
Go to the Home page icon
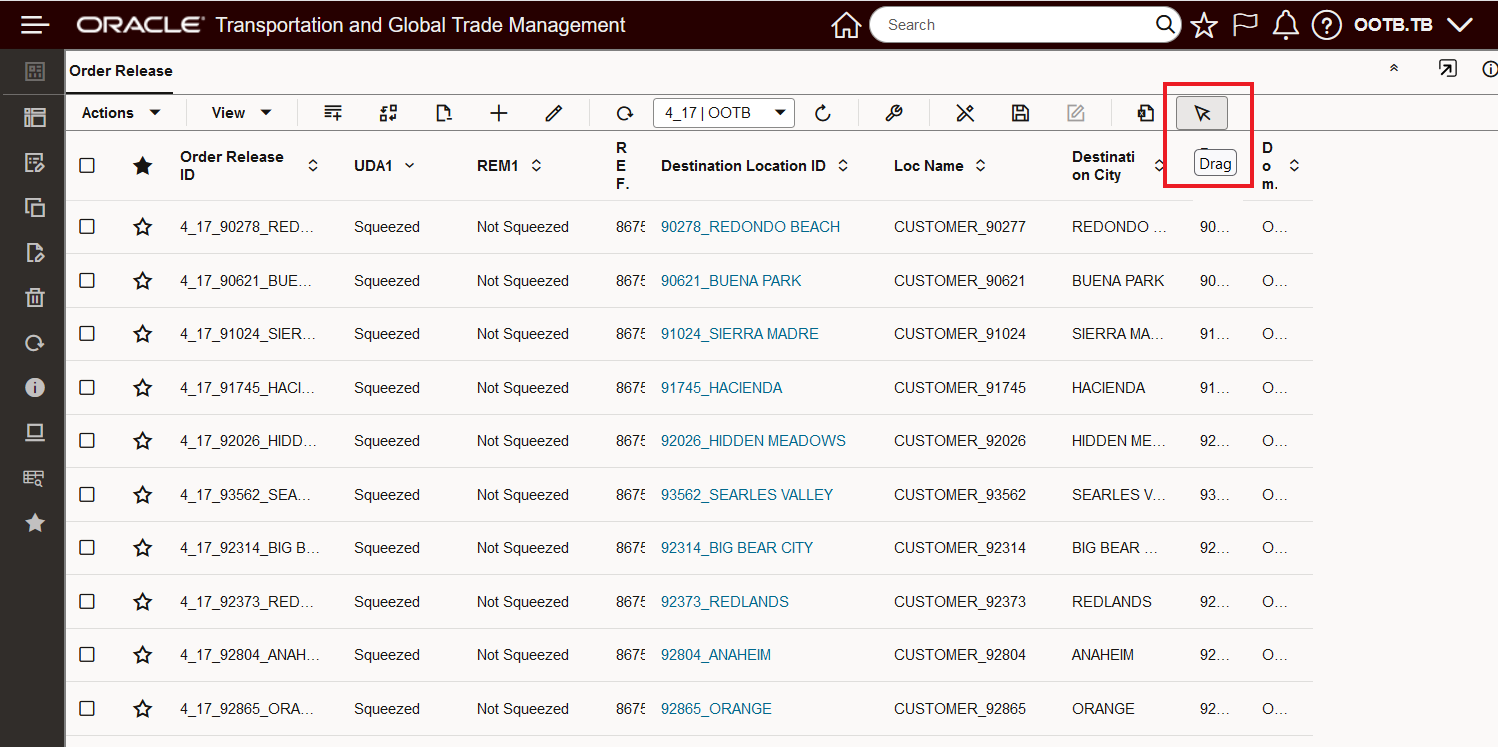(846, 25)
